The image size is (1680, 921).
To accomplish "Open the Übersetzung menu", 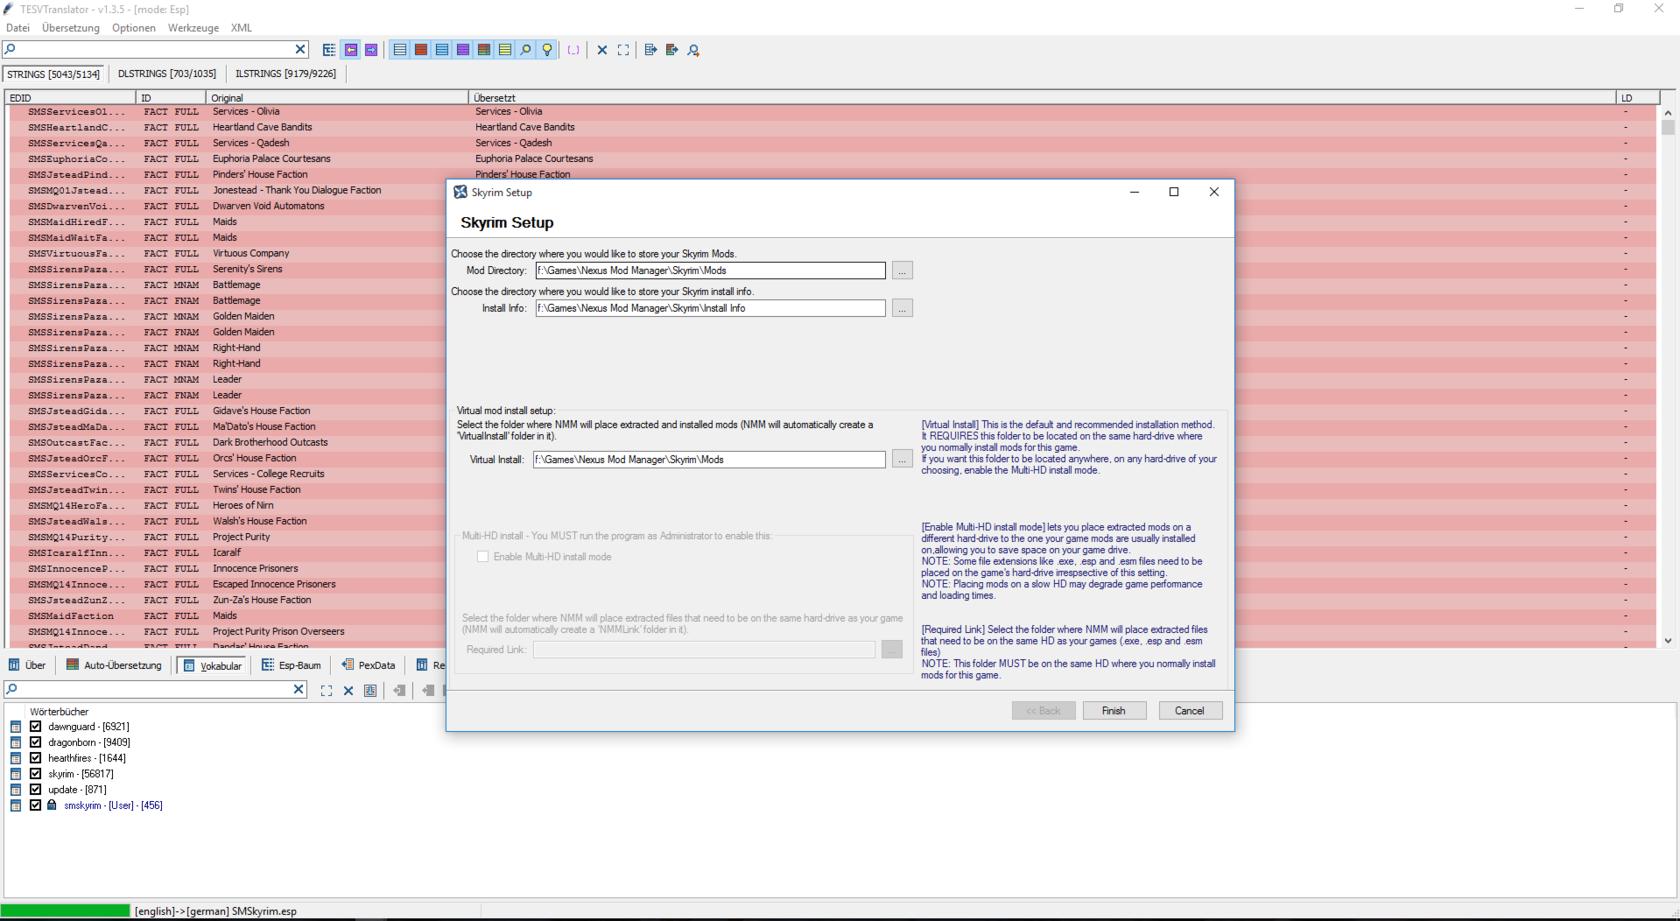I will pos(70,28).
